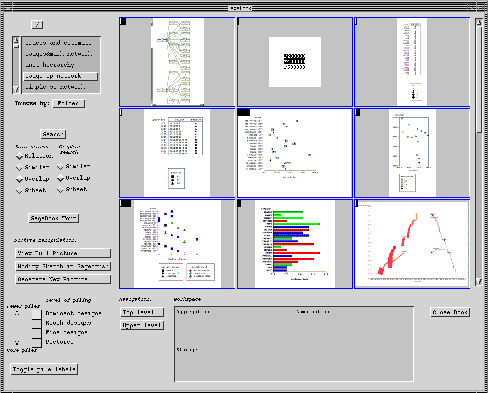Select the highlighted row in the list box
The height and width of the screenshot is (393, 488).
[x=61, y=76]
